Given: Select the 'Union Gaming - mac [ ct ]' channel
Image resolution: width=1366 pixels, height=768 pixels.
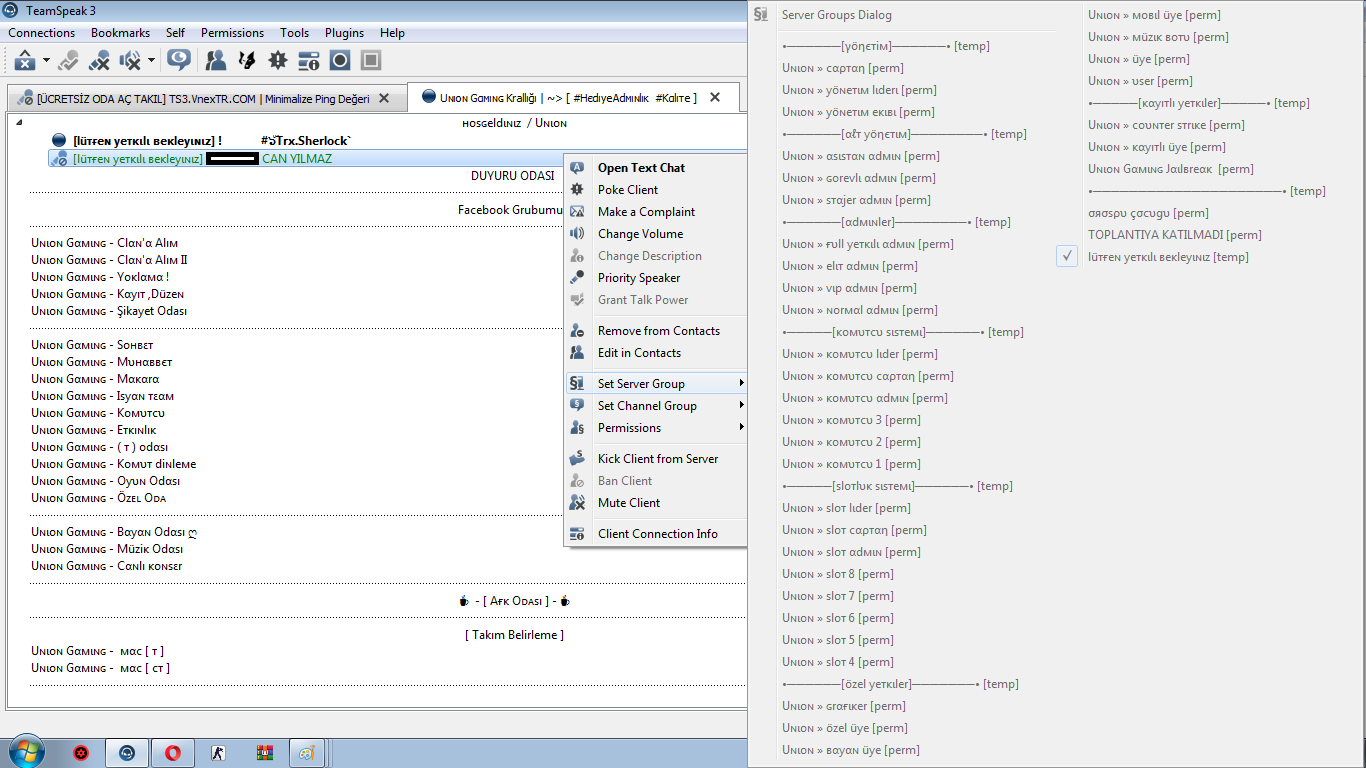Looking at the screenshot, I should coord(100,668).
